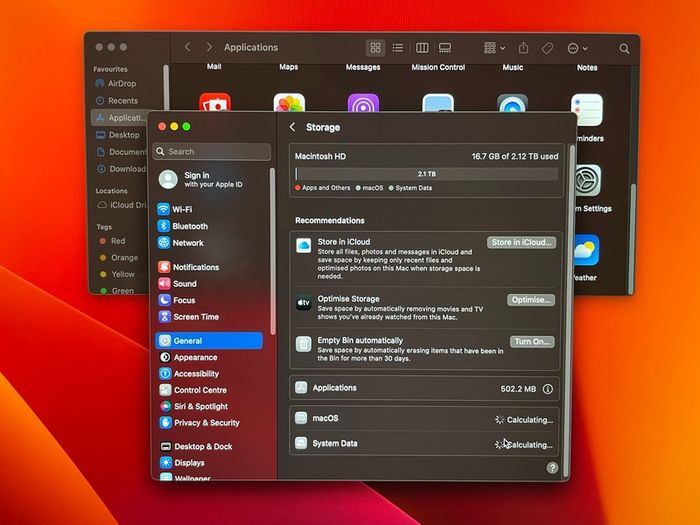Select the System Data storage row
The image size is (700, 525).
(x=424, y=443)
